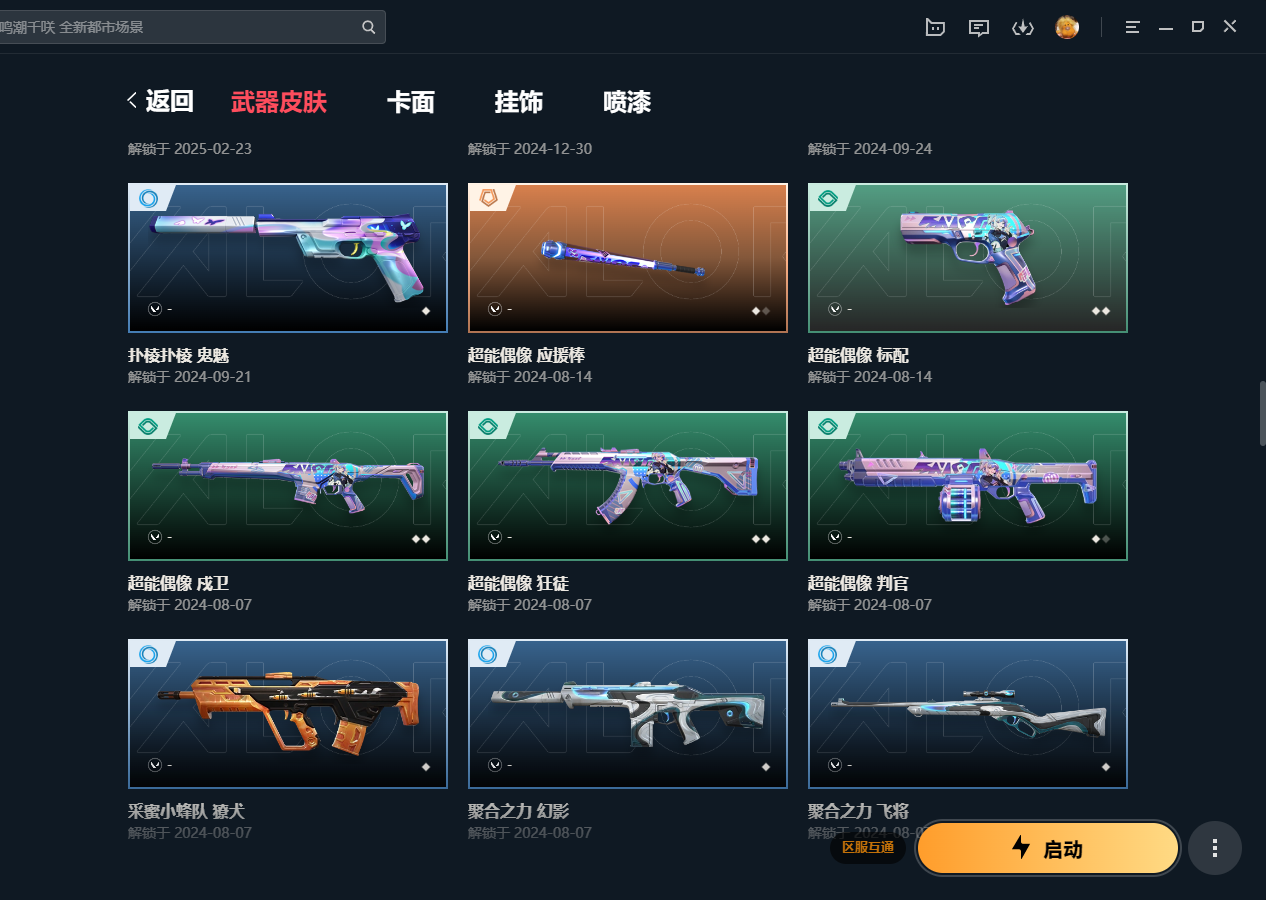Click the back chevron next to 返回
The image size is (1266, 900).
[x=132, y=100]
